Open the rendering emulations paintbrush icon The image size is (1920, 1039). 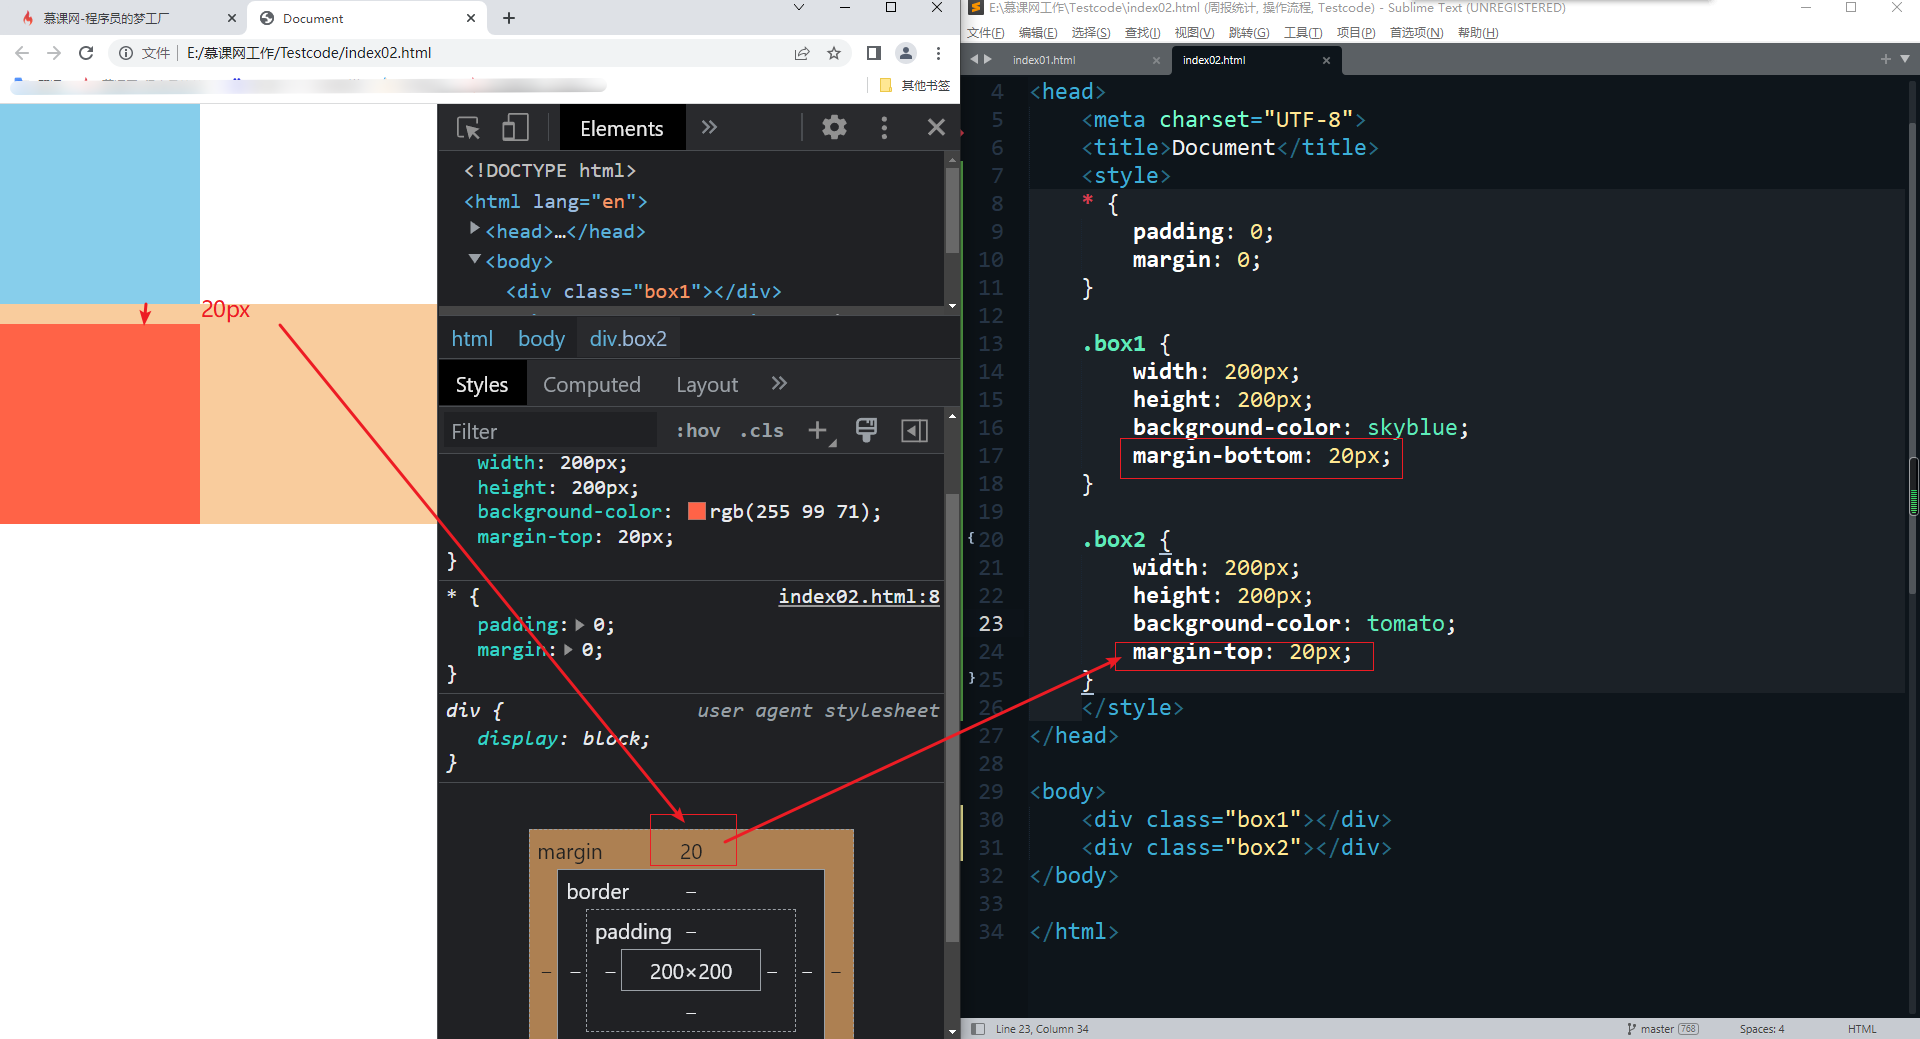point(866,430)
